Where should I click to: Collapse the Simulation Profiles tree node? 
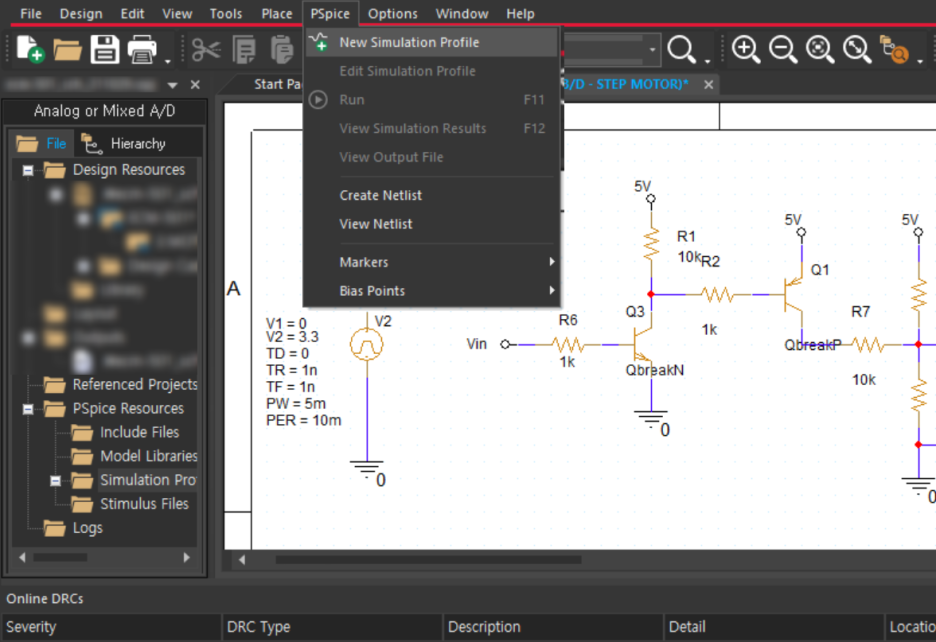pos(55,481)
